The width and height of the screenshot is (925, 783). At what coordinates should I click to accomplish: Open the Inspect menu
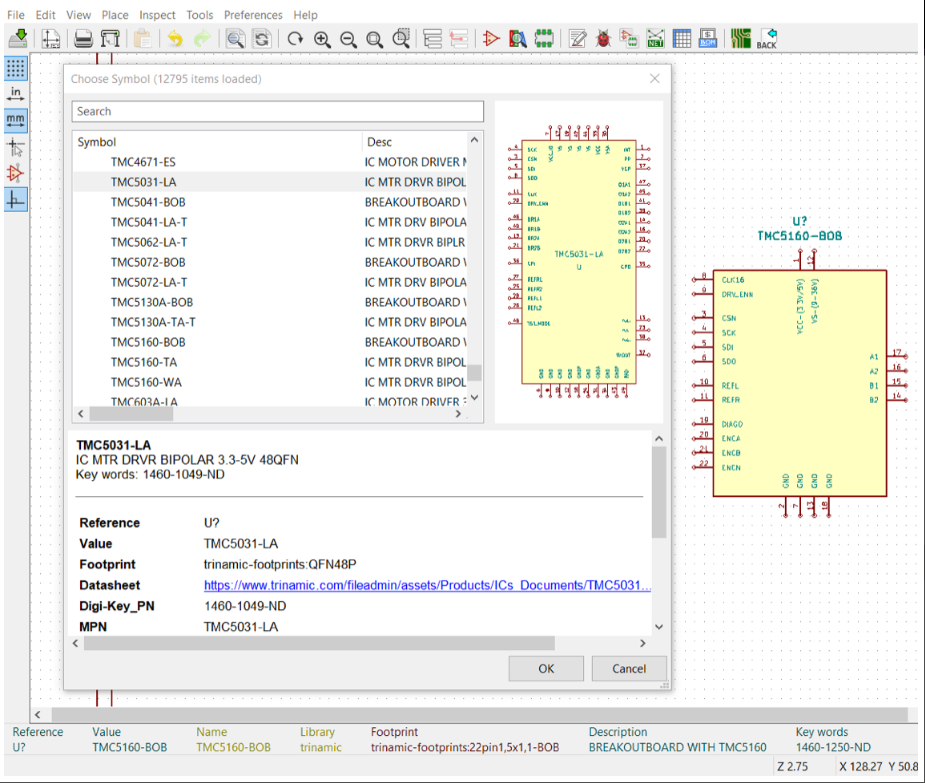[157, 15]
